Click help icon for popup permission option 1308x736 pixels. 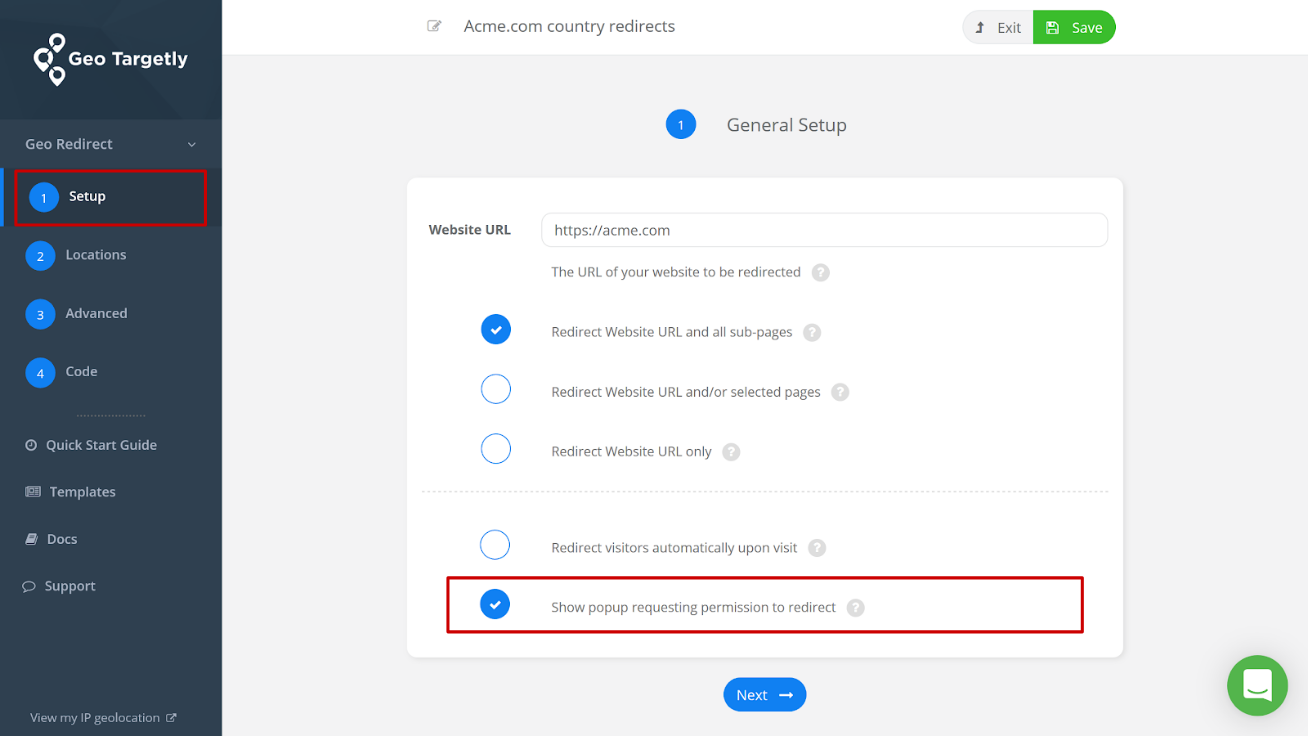pyautogui.click(x=855, y=607)
